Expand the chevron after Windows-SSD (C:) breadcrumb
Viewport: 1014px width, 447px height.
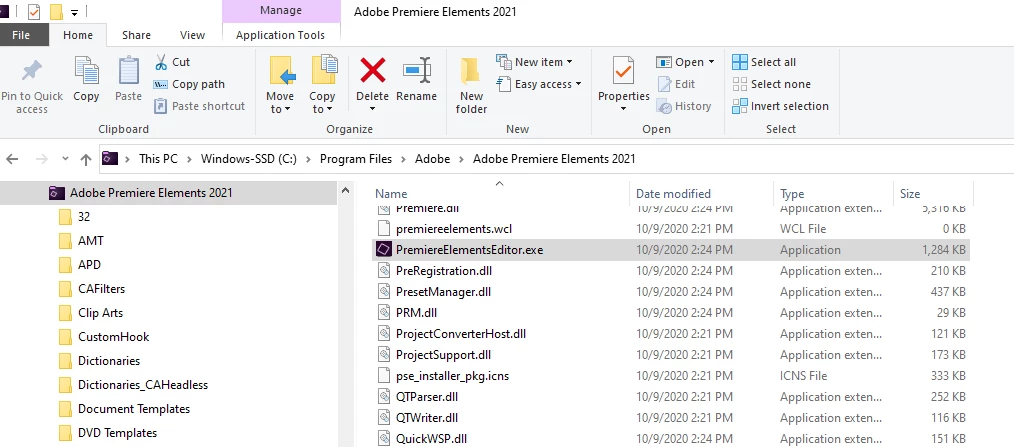coord(308,159)
